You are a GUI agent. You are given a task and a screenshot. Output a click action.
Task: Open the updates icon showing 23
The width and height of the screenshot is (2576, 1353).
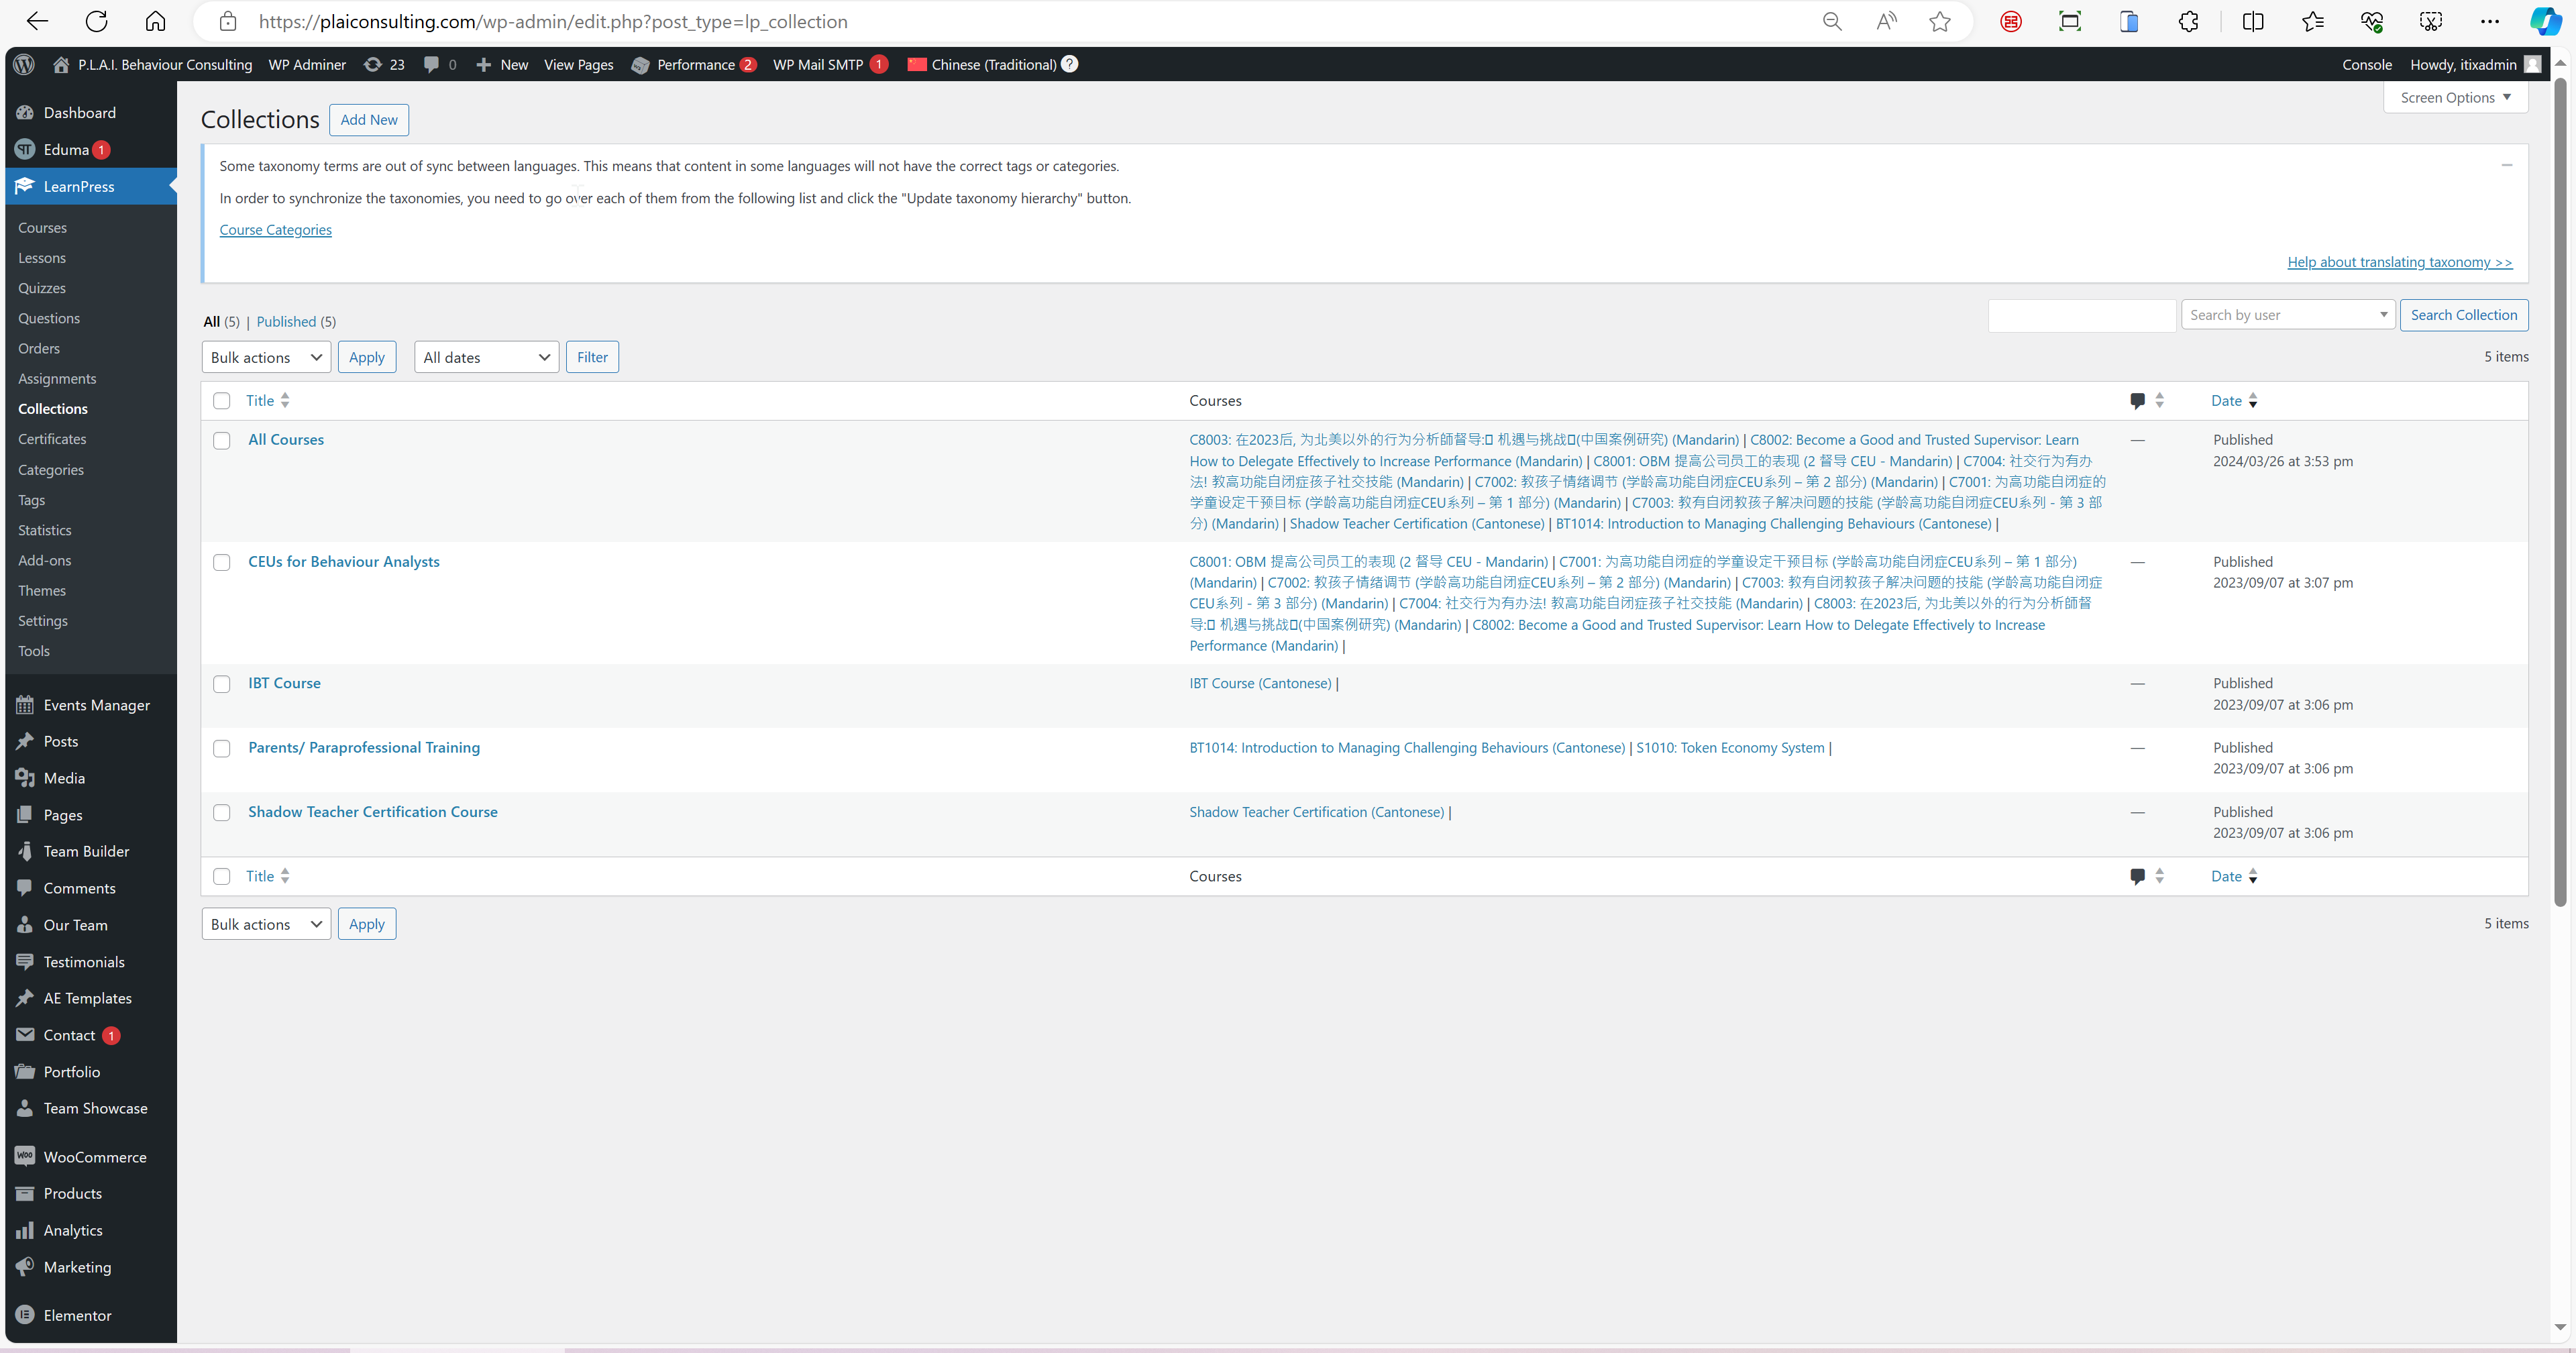384,64
